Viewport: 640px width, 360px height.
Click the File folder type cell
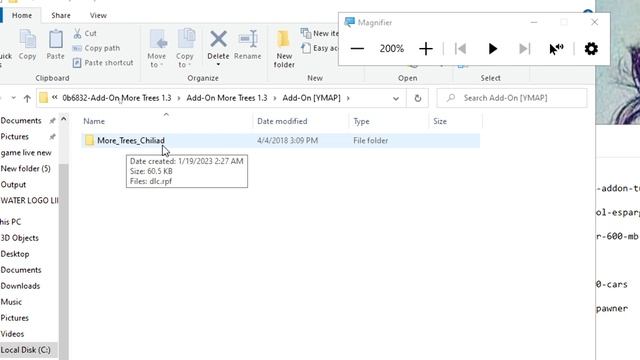coord(371,140)
